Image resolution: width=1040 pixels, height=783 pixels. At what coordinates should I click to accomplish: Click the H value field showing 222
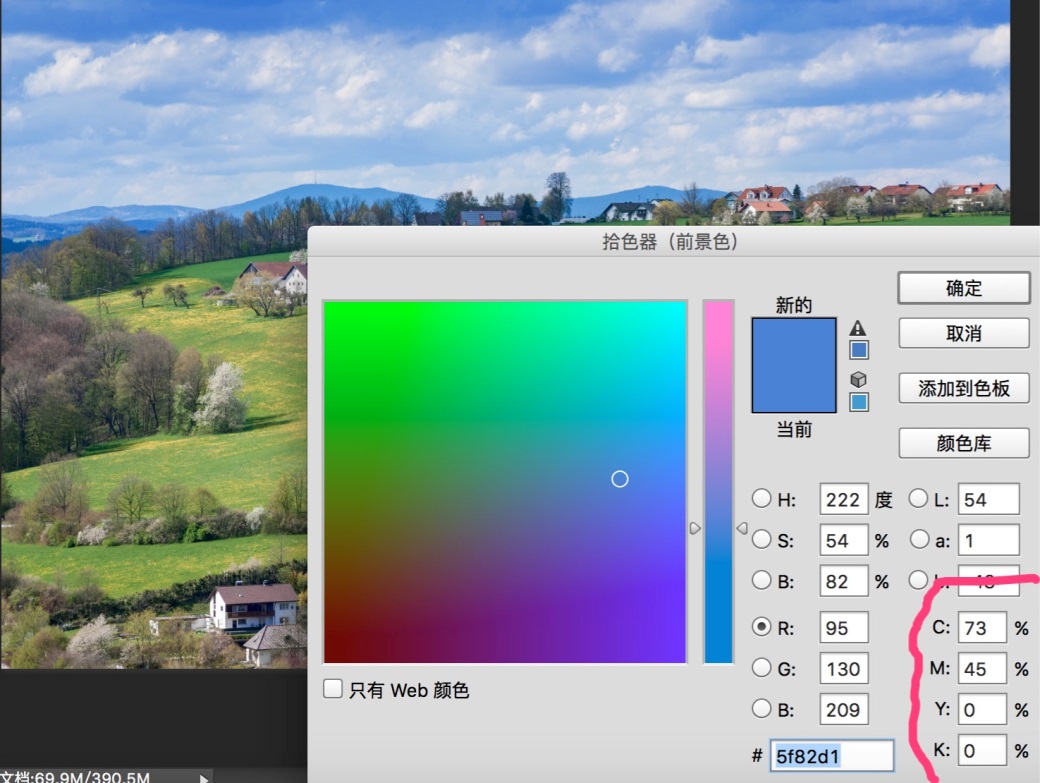pos(844,499)
